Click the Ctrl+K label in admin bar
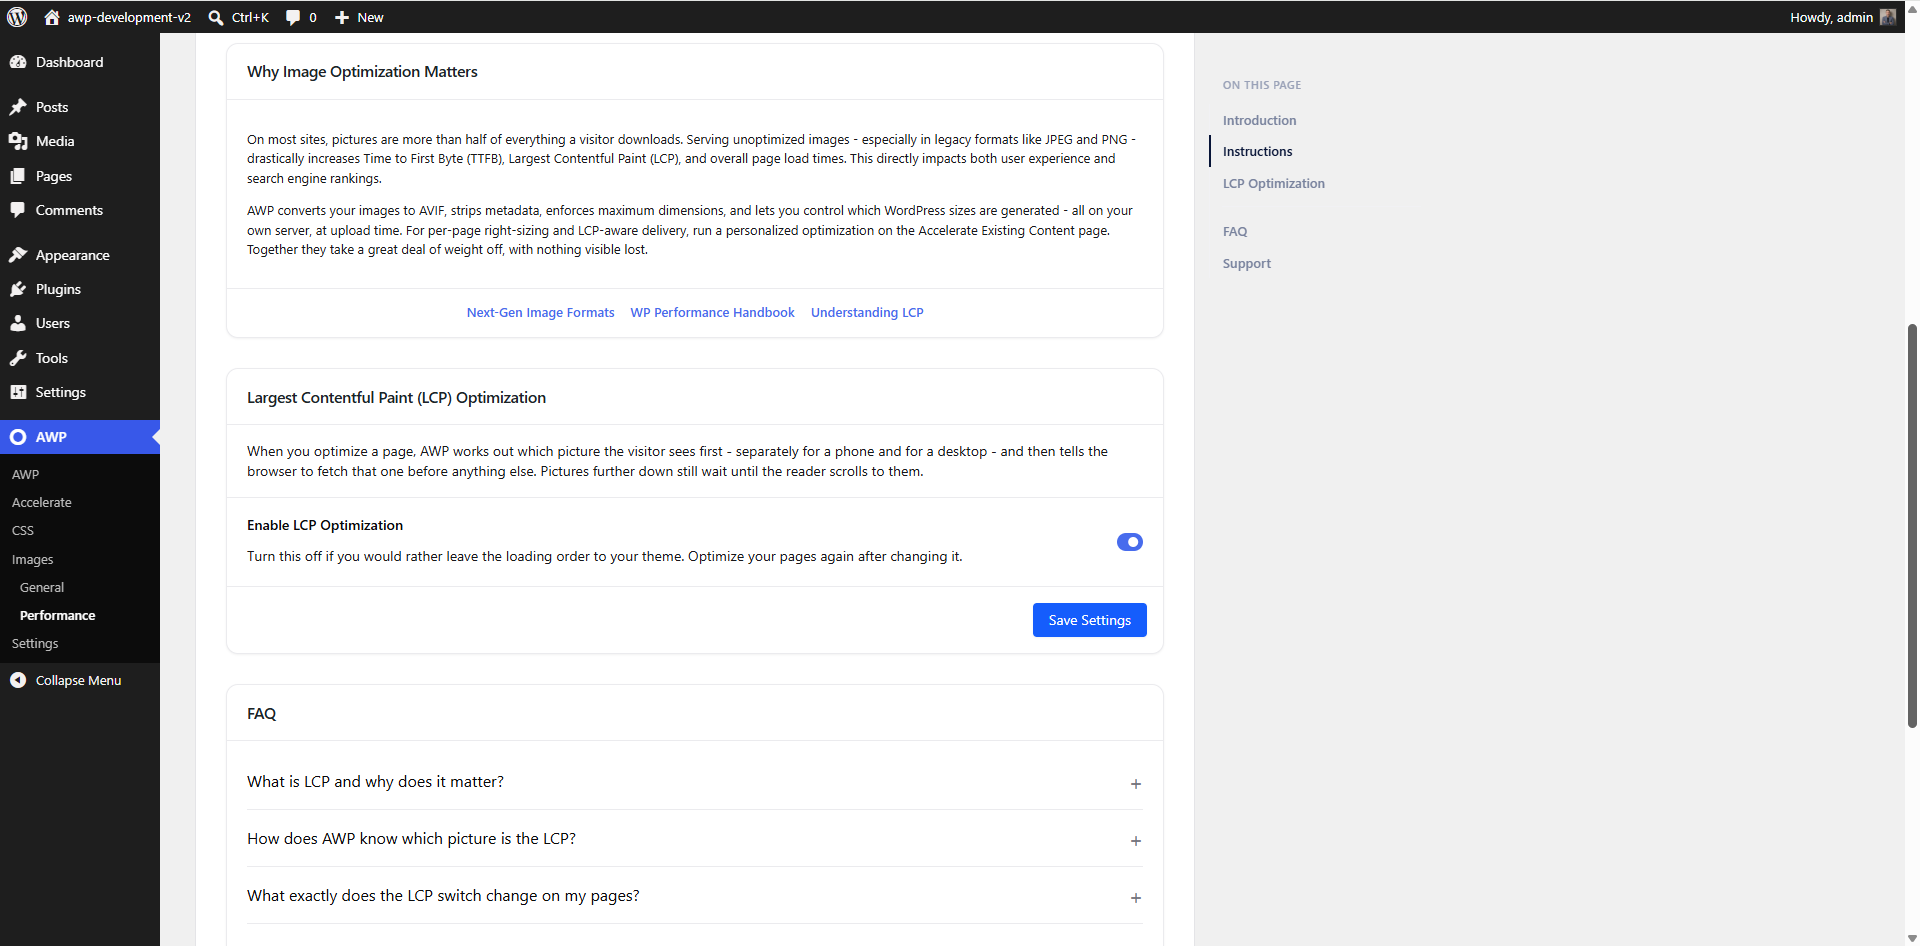 (x=250, y=17)
